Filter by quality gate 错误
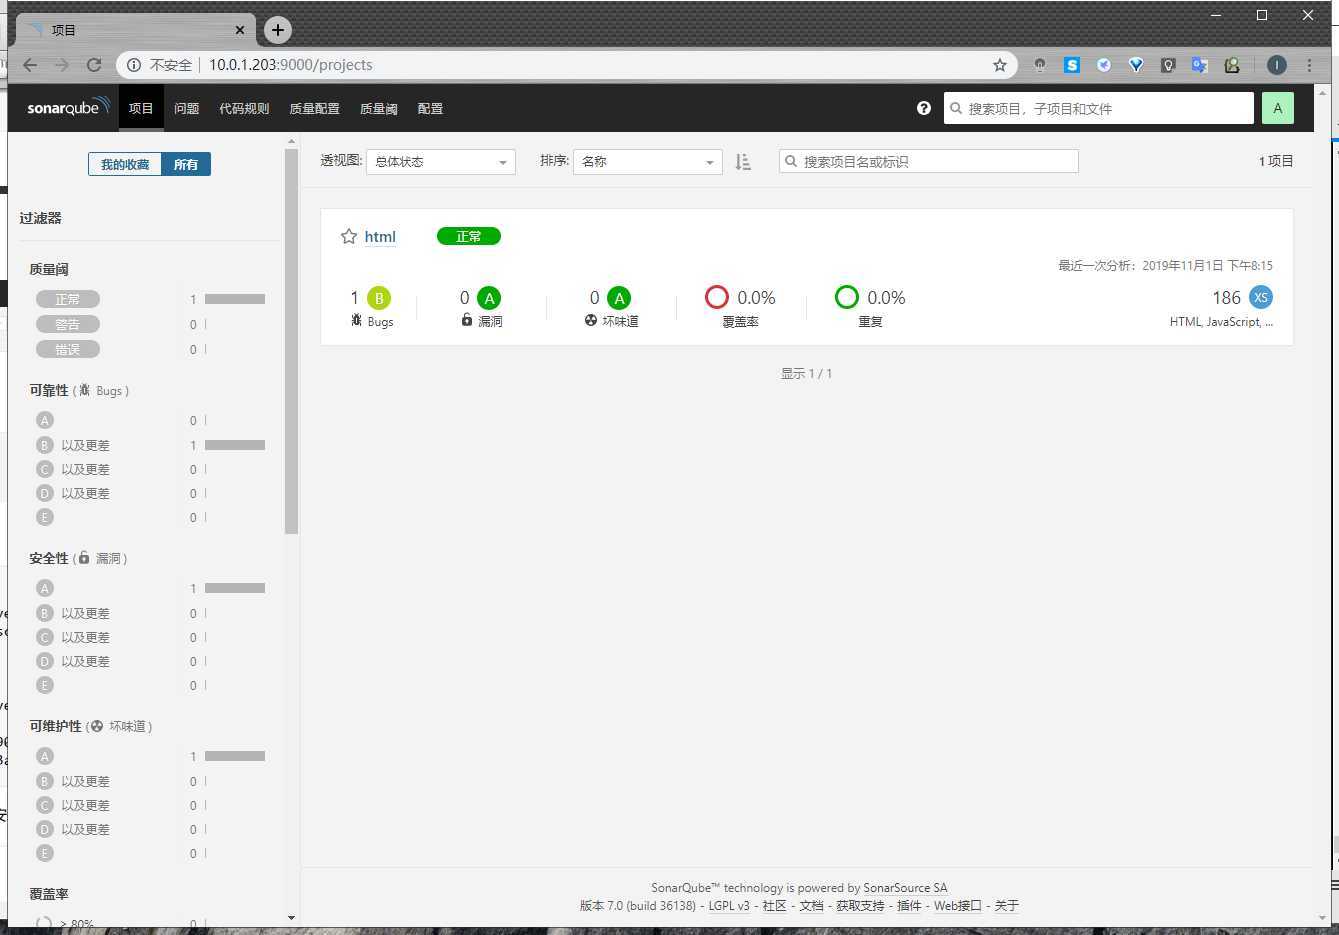Image resolution: width=1339 pixels, height=935 pixels. pos(68,349)
